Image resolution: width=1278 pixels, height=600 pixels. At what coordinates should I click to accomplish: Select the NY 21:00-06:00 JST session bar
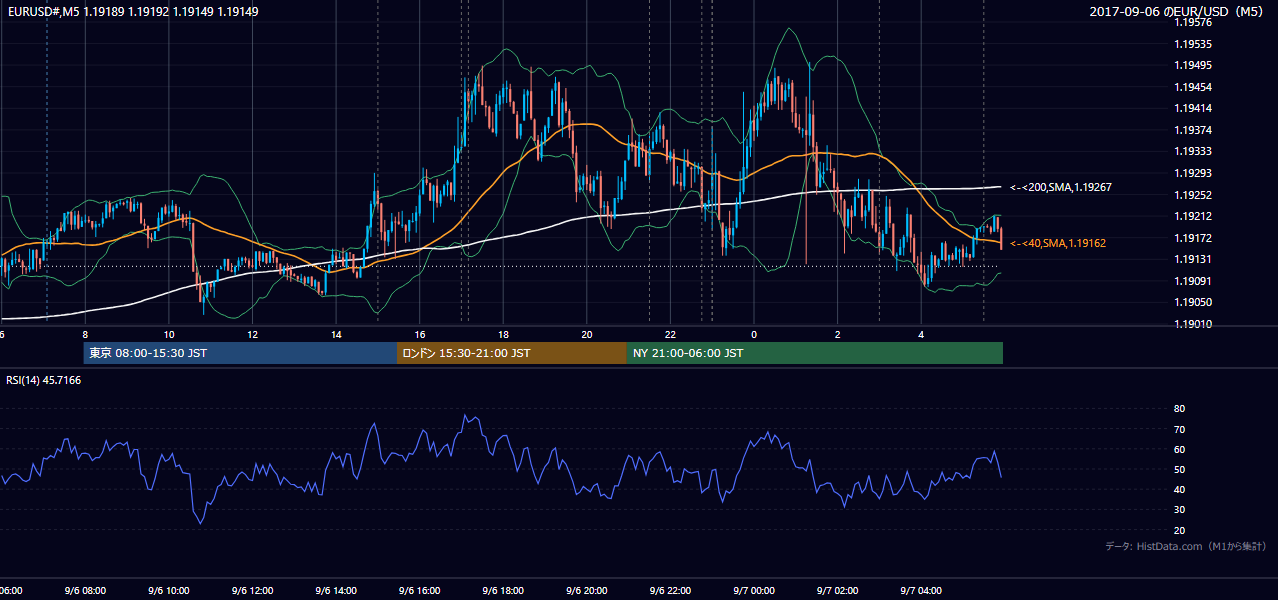815,353
